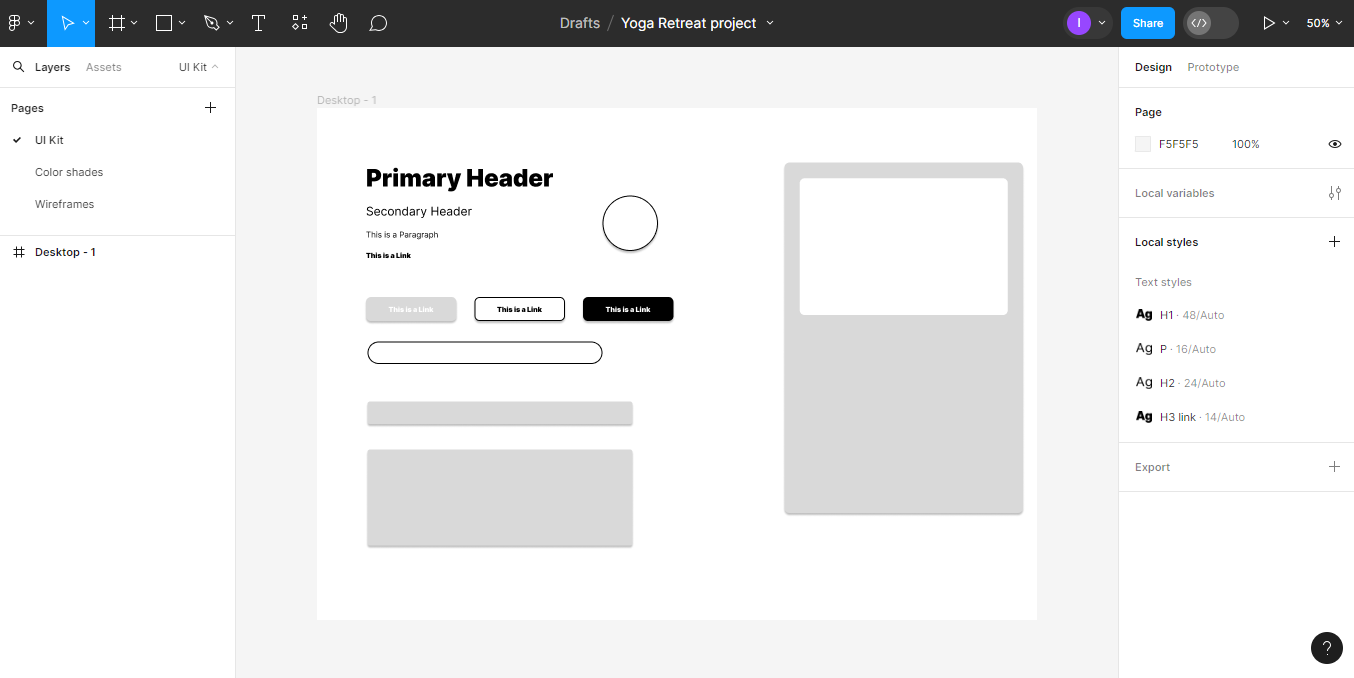The width and height of the screenshot is (1354, 678).
Task: Open the Pen tool dropdown arrow
Action: tap(230, 23)
